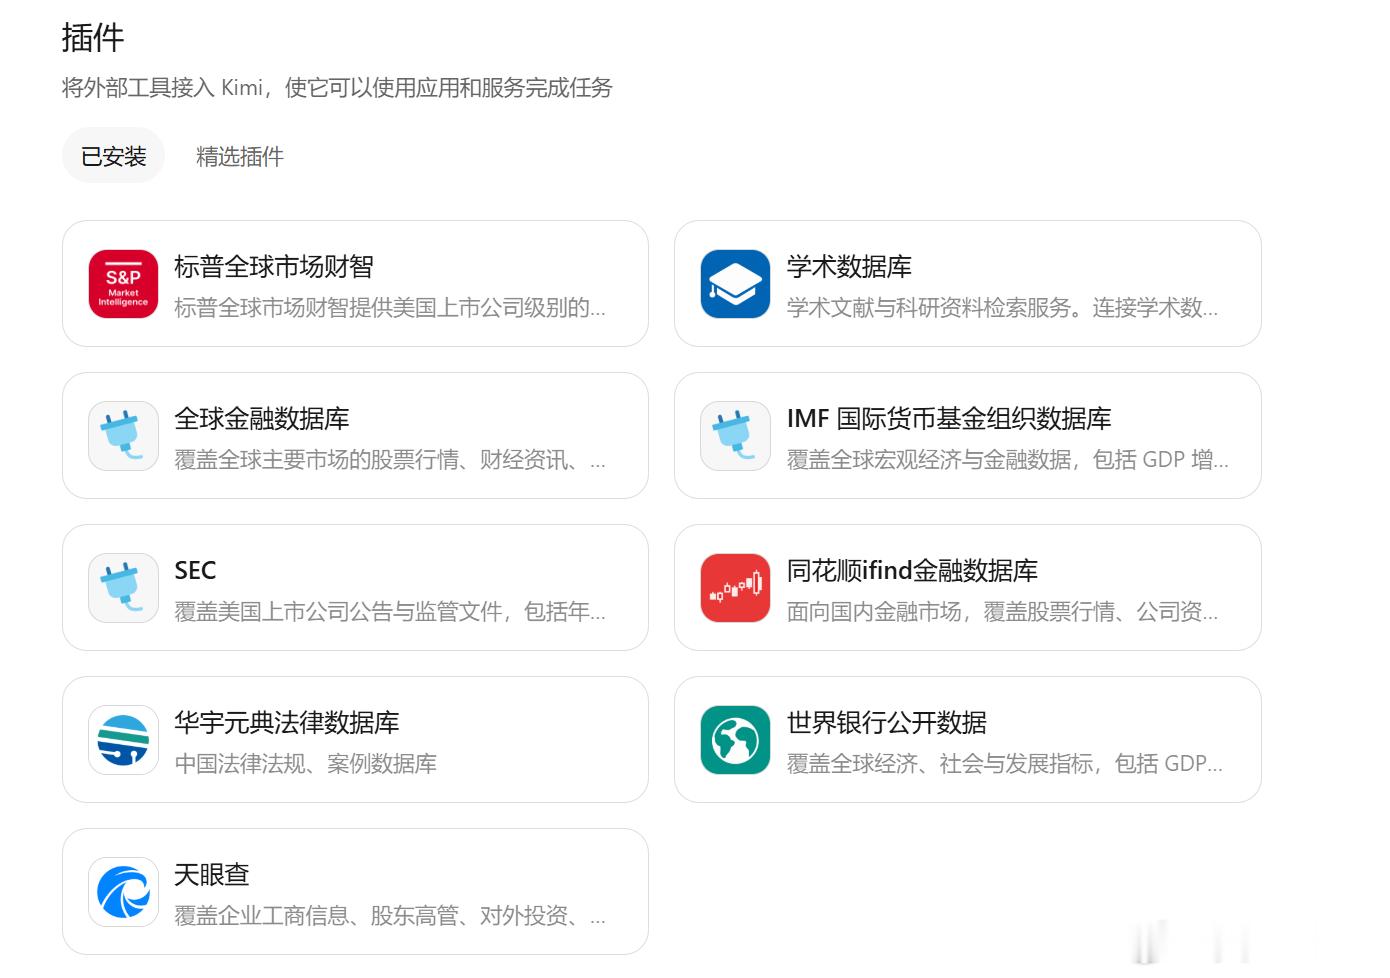Click description 覆盖全球主要市场的股票行情、财经资讯、...
Image resolution: width=1390 pixels, height=978 pixels.
(x=390, y=460)
